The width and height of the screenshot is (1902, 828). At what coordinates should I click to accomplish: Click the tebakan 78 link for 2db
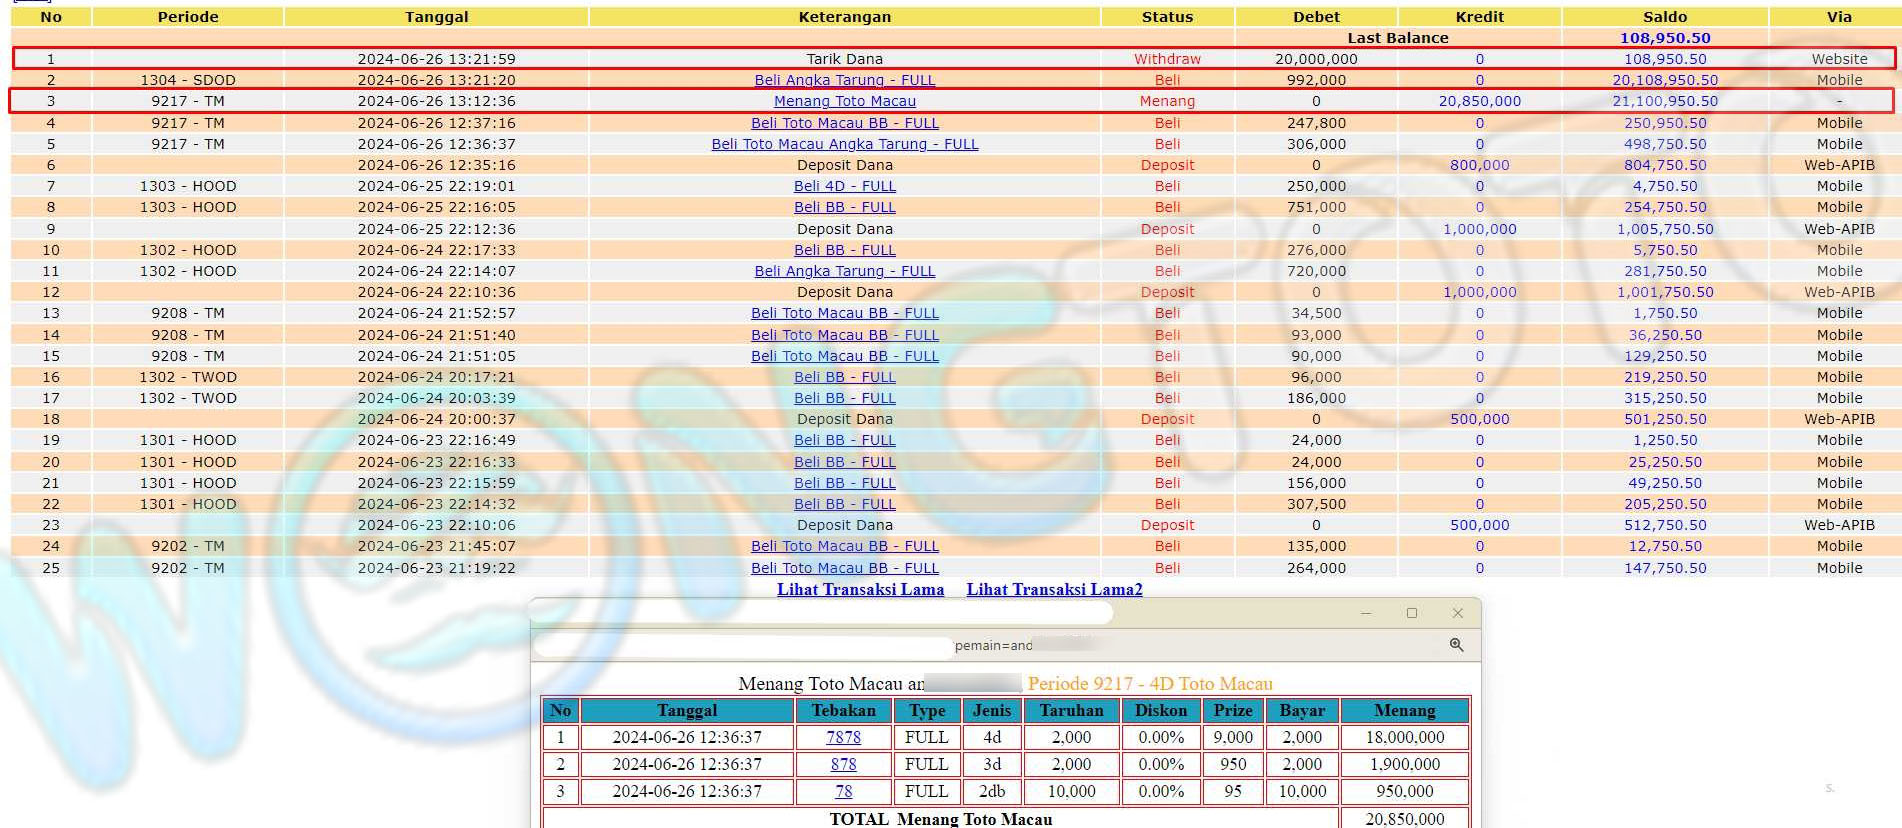pos(843,791)
